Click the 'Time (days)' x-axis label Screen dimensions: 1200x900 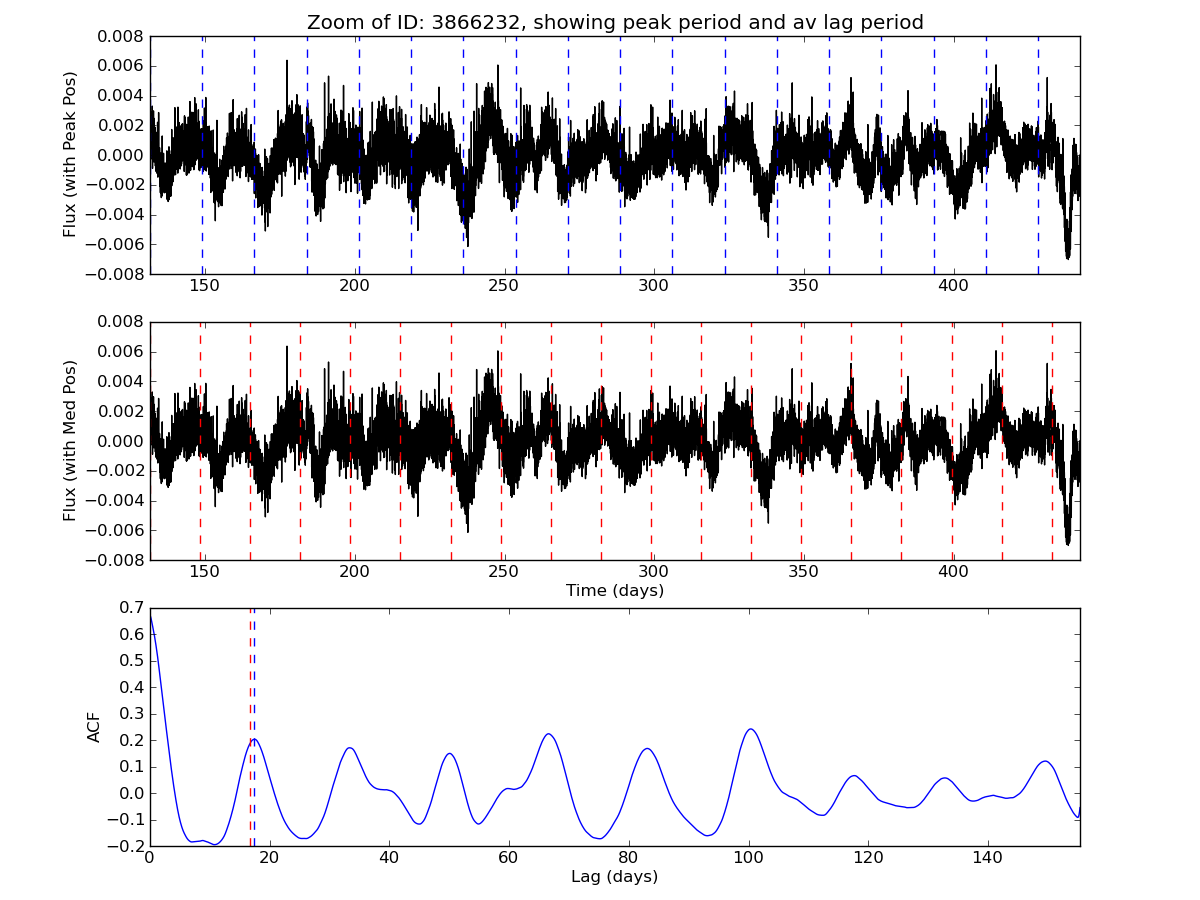tap(615, 591)
